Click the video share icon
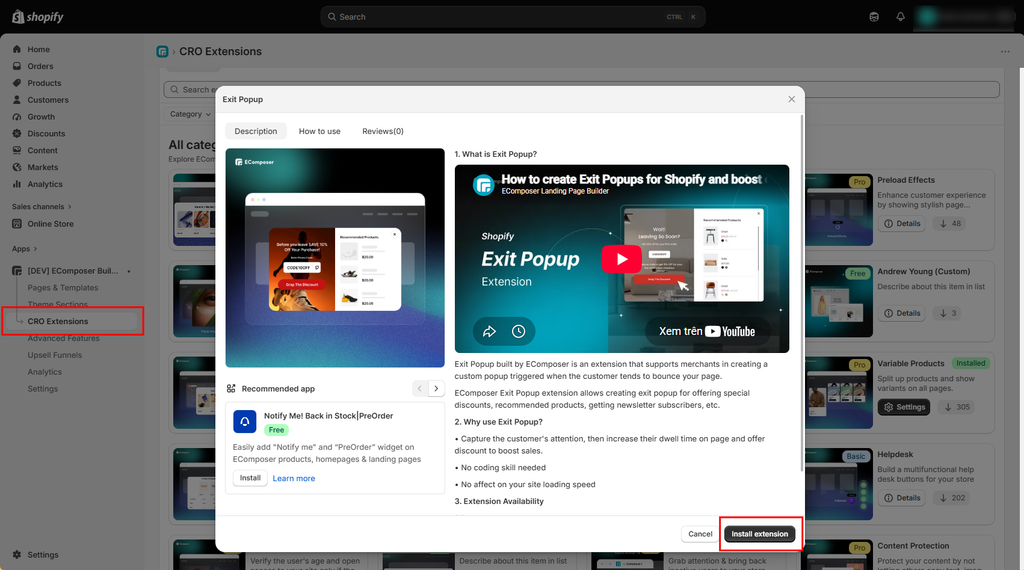The width and height of the screenshot is (1024, 570). [489, 332]
